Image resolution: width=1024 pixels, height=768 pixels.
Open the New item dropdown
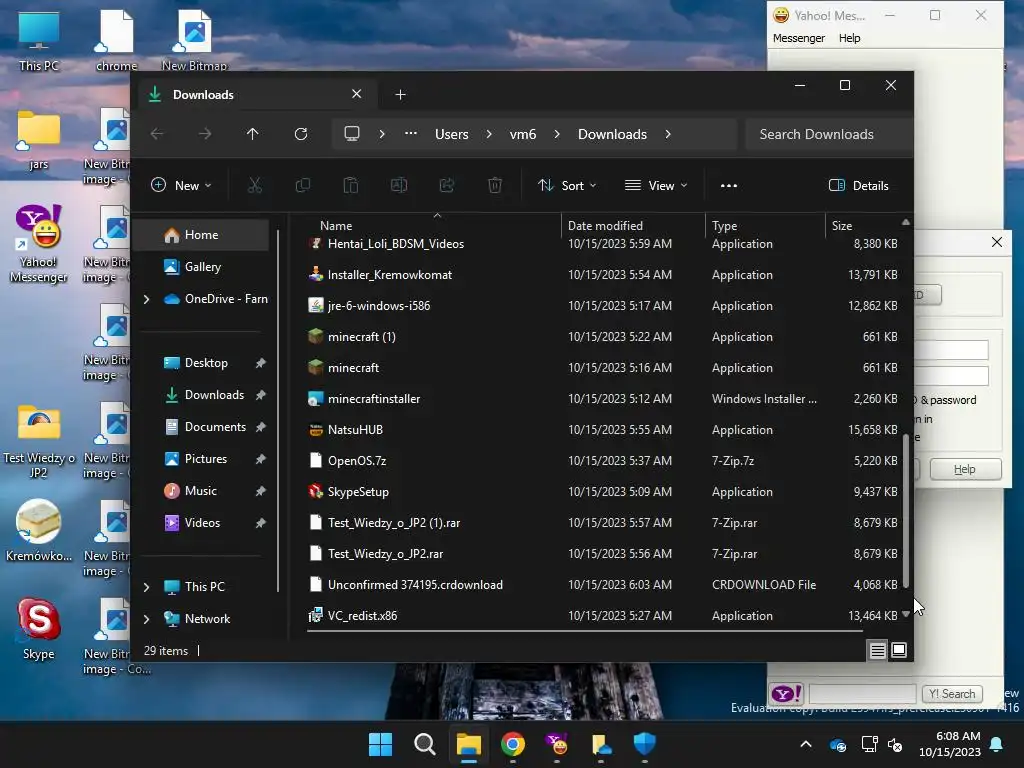pyautogui.click(x=181, y=185)
